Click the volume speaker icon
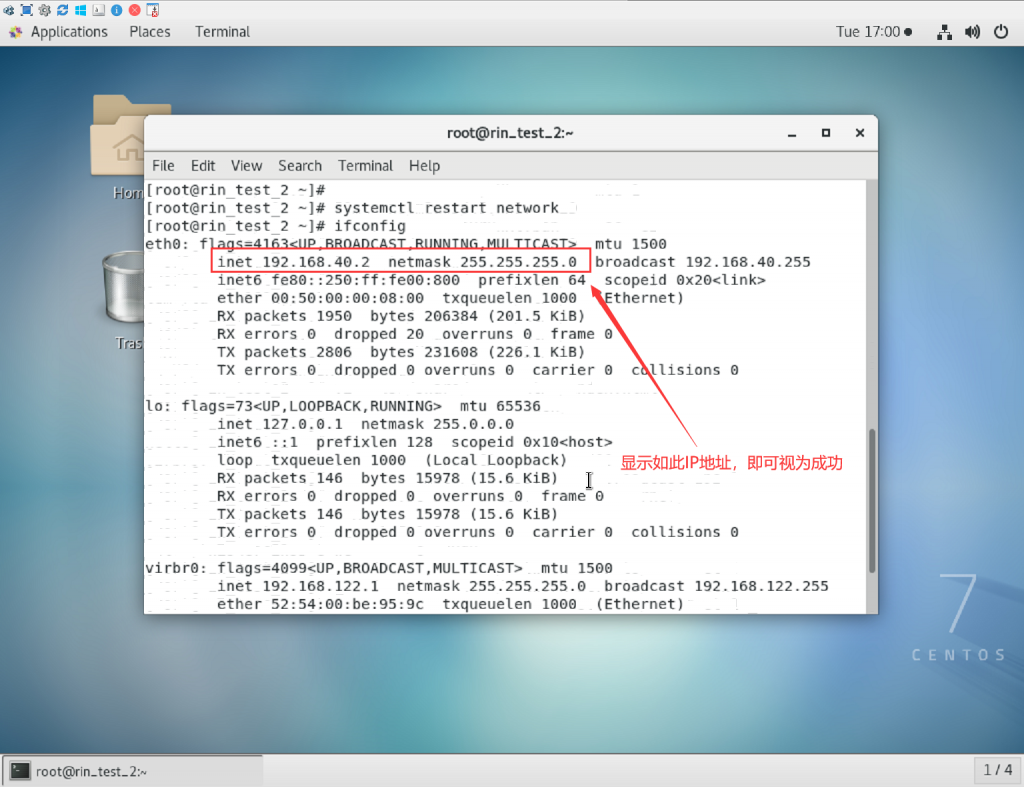 click(972, 32)
